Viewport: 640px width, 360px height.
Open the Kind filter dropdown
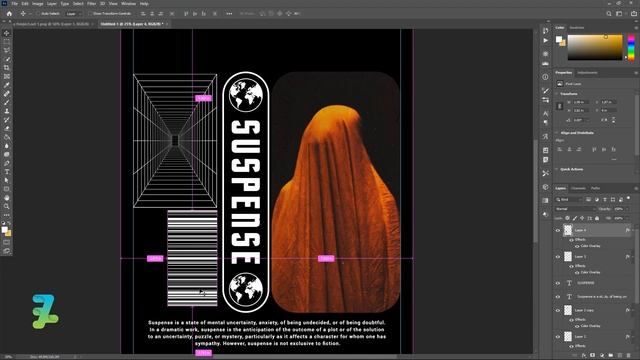click(x=569, y=199)
